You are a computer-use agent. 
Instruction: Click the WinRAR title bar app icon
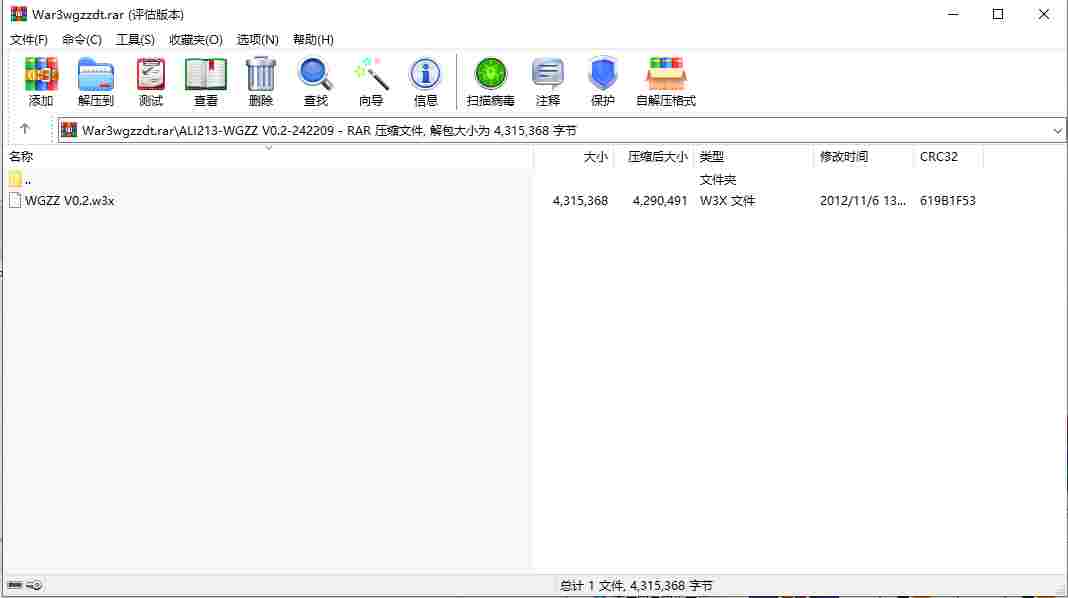tap(18, 14)
